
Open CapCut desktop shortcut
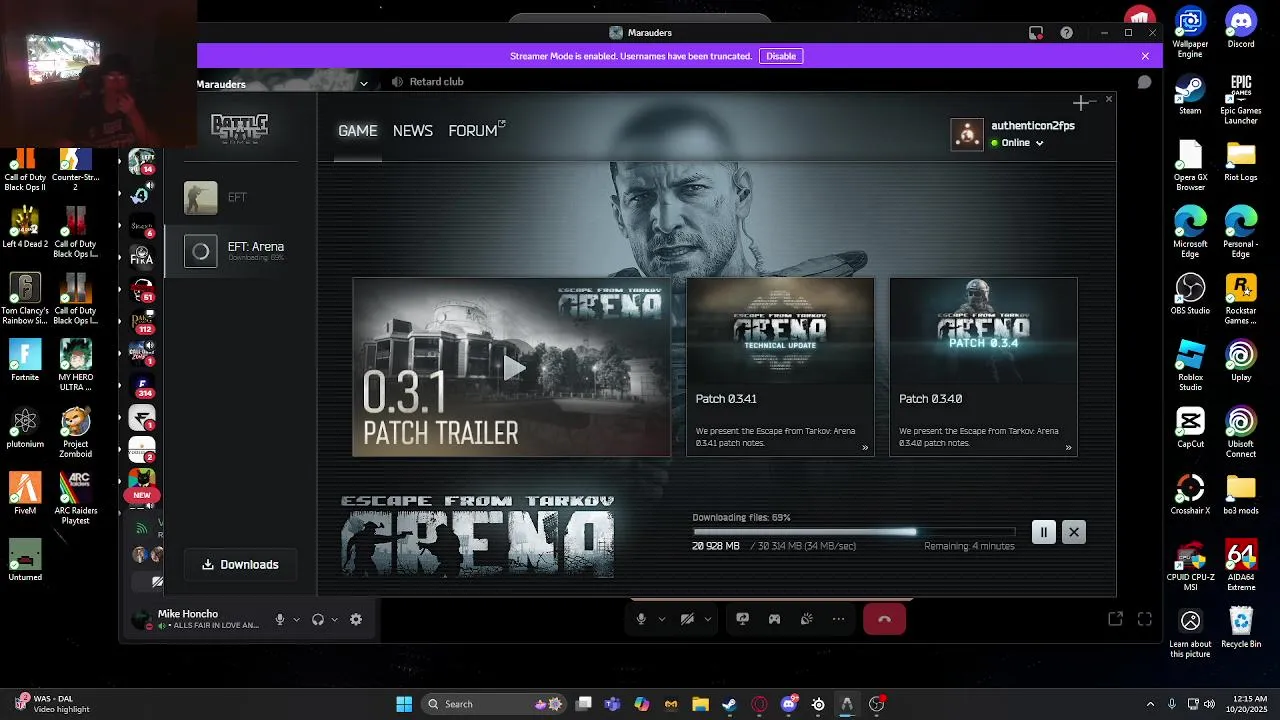[x=1190, y=428]
